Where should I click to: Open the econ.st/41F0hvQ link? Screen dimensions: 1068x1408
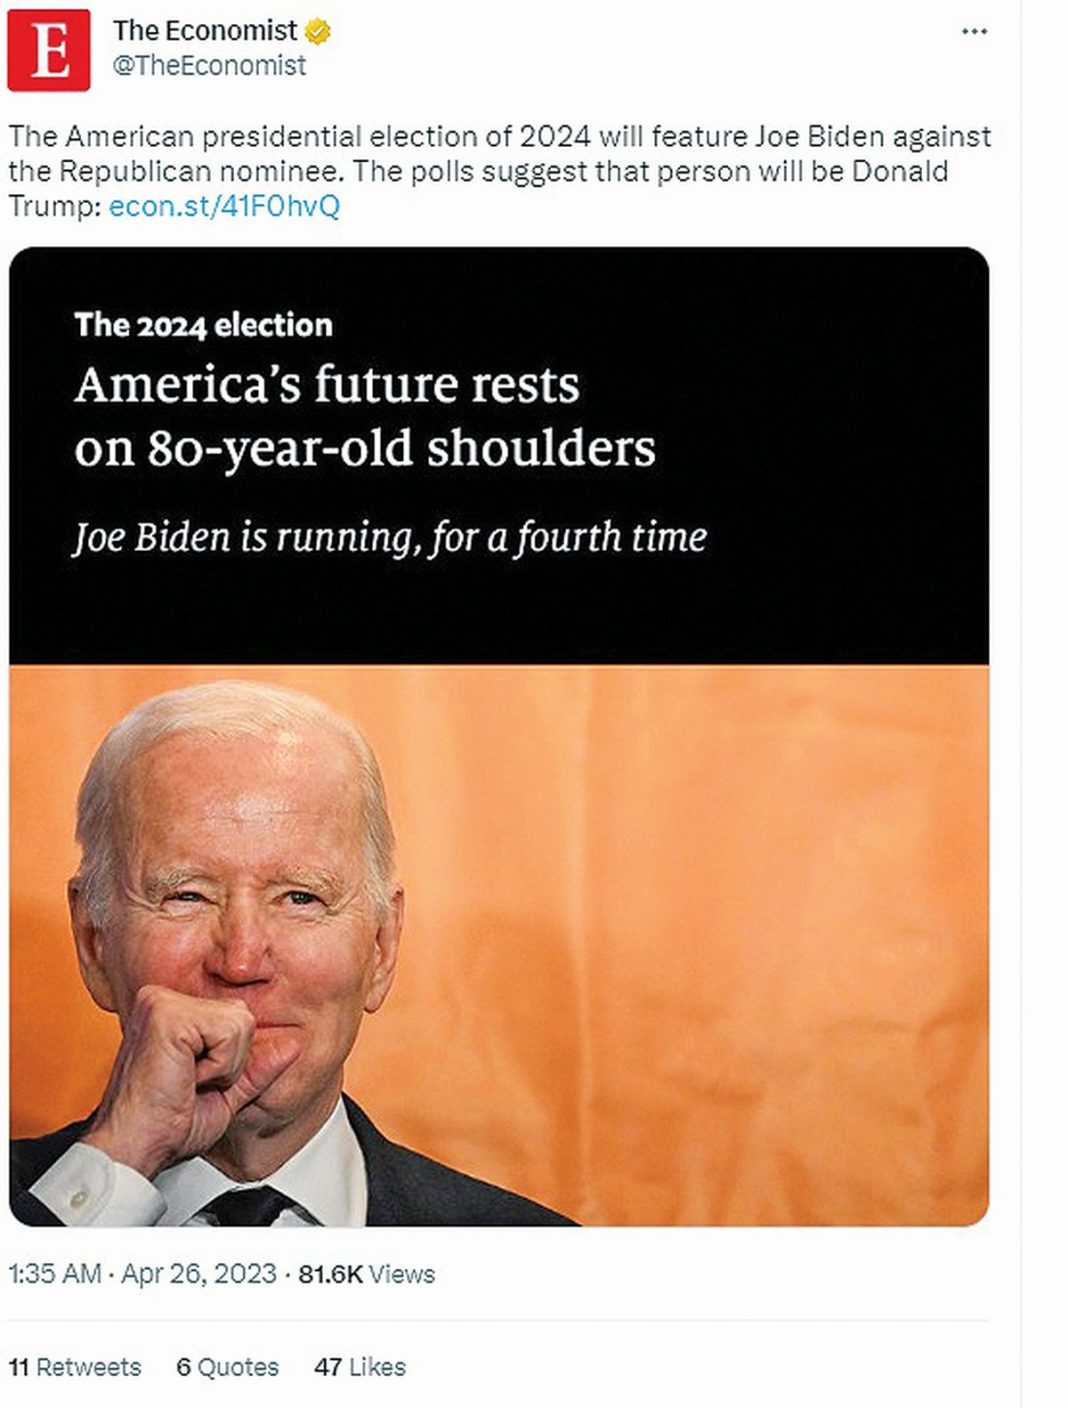tap(224, 206)
